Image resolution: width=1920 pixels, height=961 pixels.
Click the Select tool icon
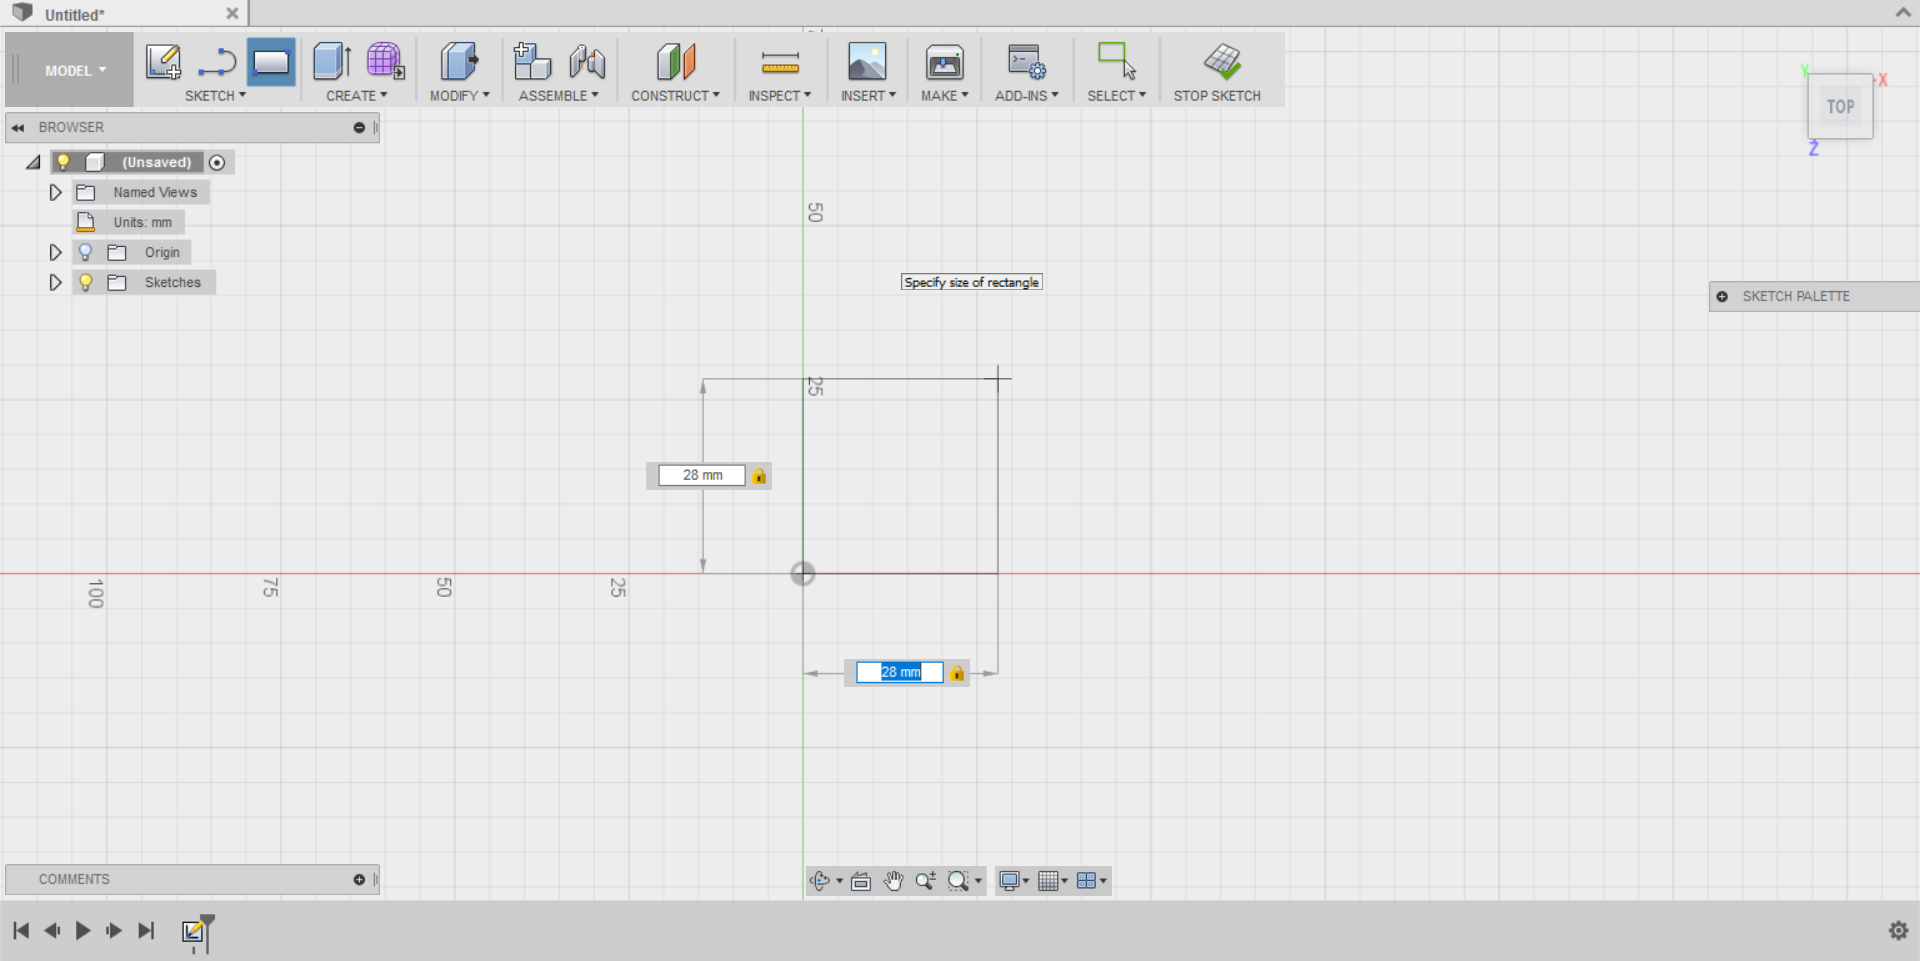pyautogui.click(x=1116, y=61)
